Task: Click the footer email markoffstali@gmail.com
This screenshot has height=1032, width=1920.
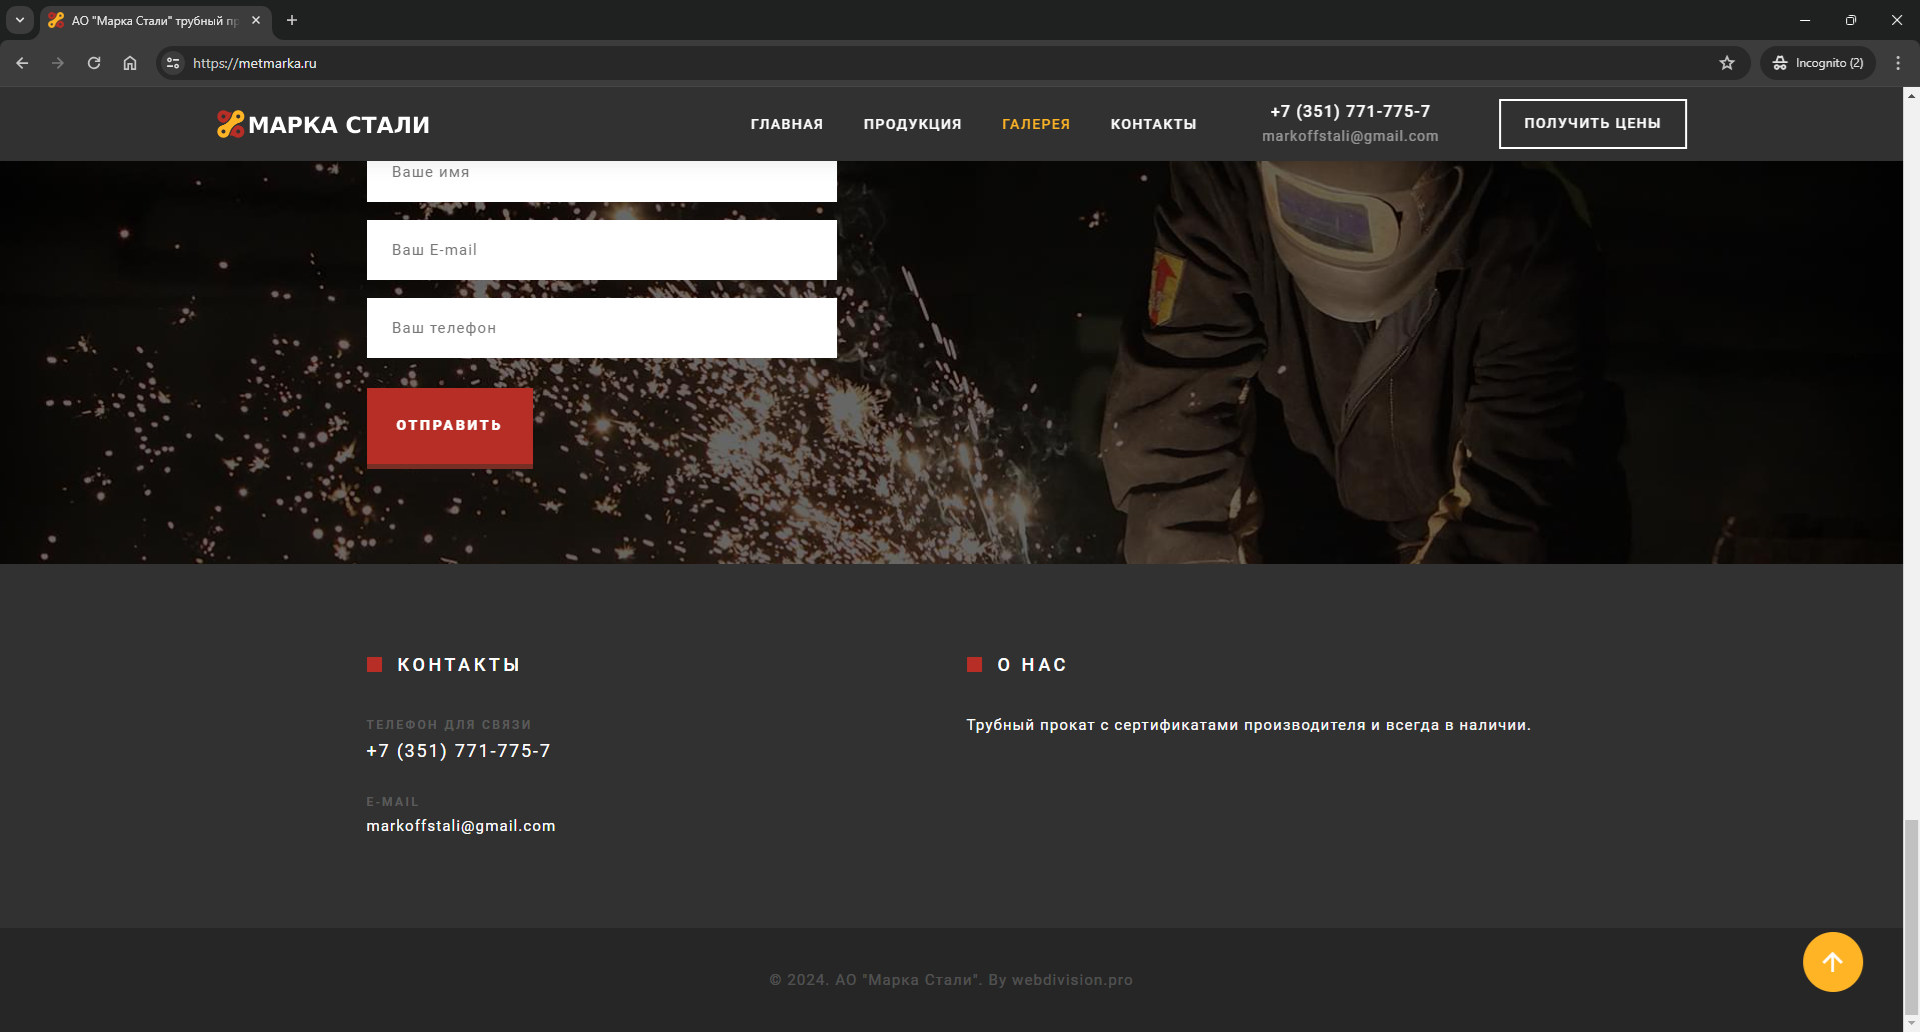Action: [x=460, y=826]
